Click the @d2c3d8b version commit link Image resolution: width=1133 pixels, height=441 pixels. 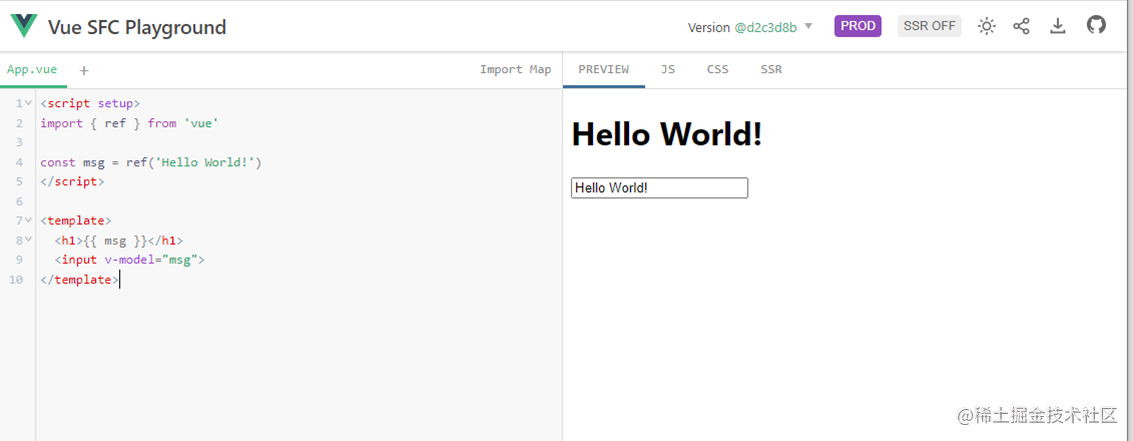coord(765,27)
